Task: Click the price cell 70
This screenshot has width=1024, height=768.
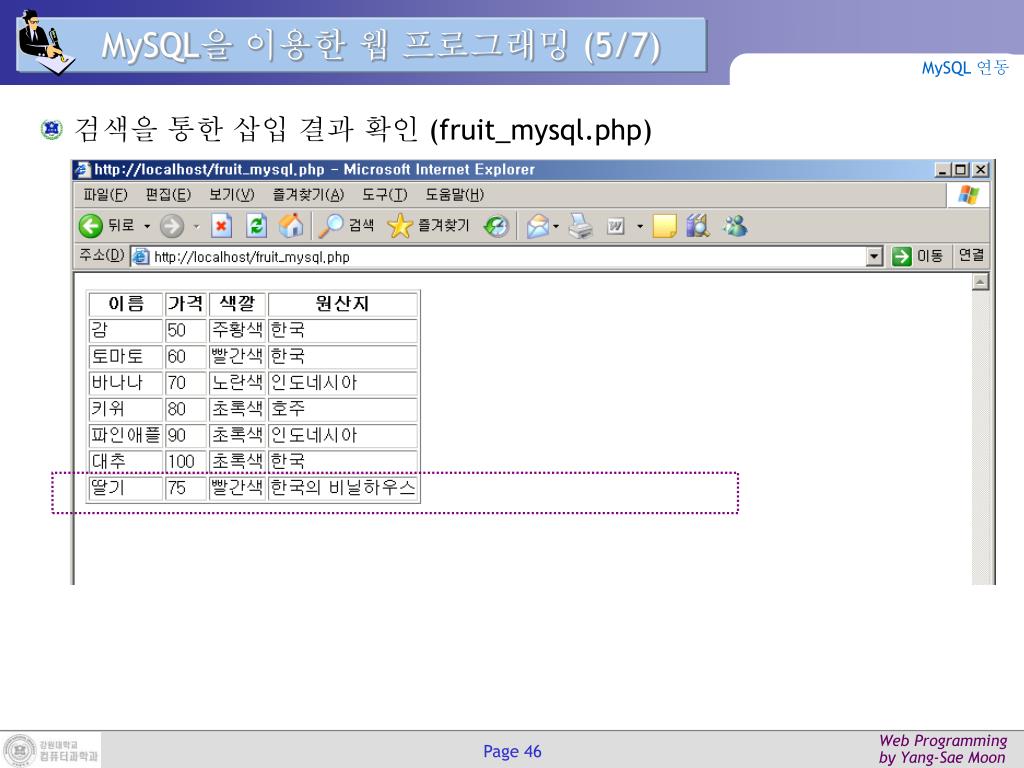Action: coord(185,383)
